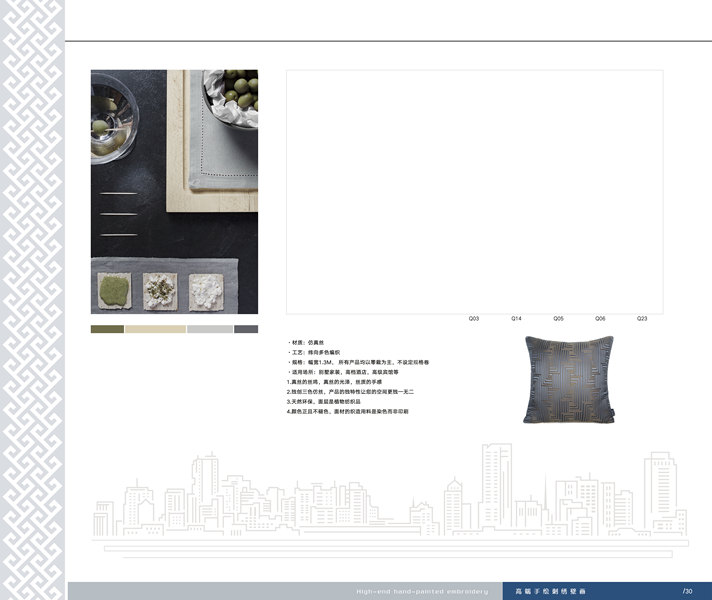This screenshot has width=712, height=600.
Task: Click the page number /30
Action: (x=687, y=591)
